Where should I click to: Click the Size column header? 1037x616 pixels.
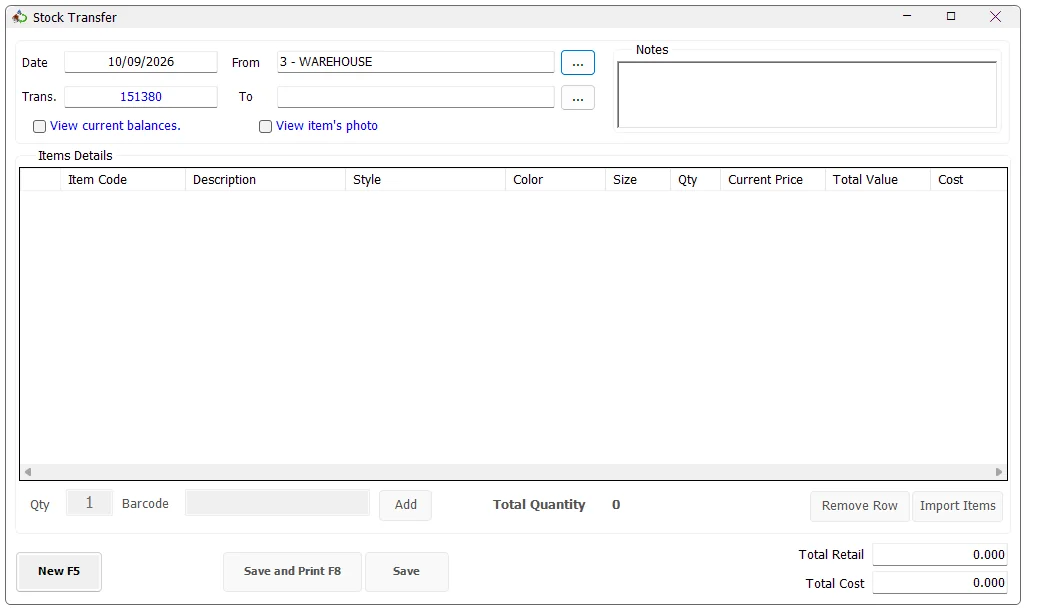pos(638,180)
